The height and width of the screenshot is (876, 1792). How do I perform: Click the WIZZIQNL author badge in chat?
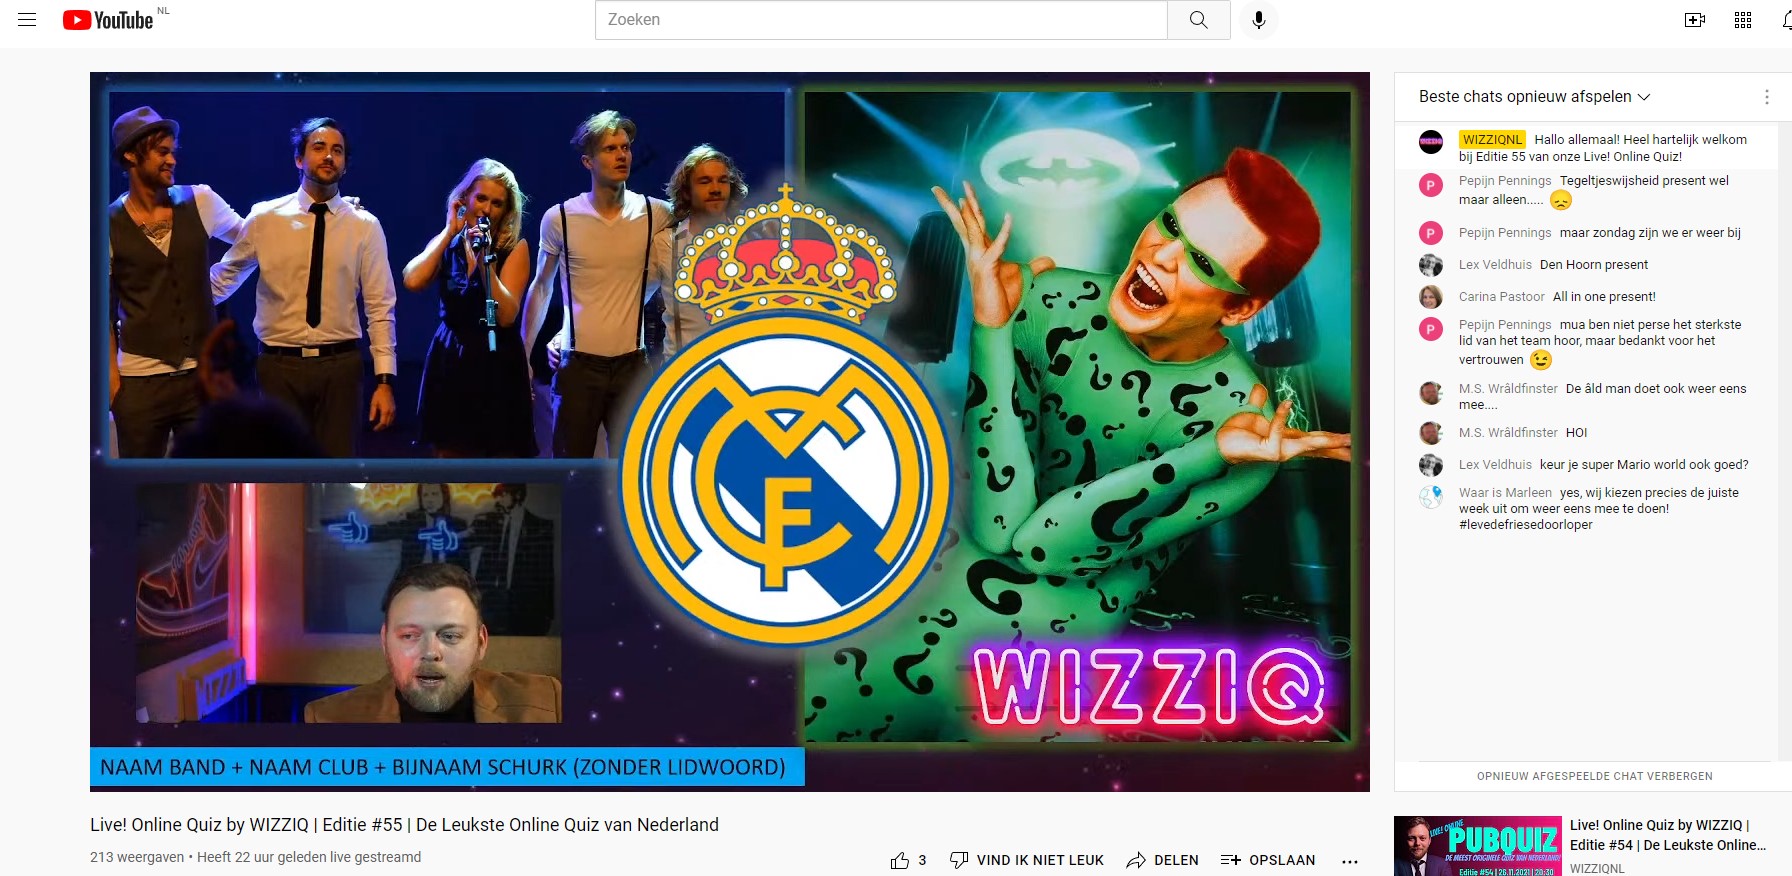click(1492, 140)
